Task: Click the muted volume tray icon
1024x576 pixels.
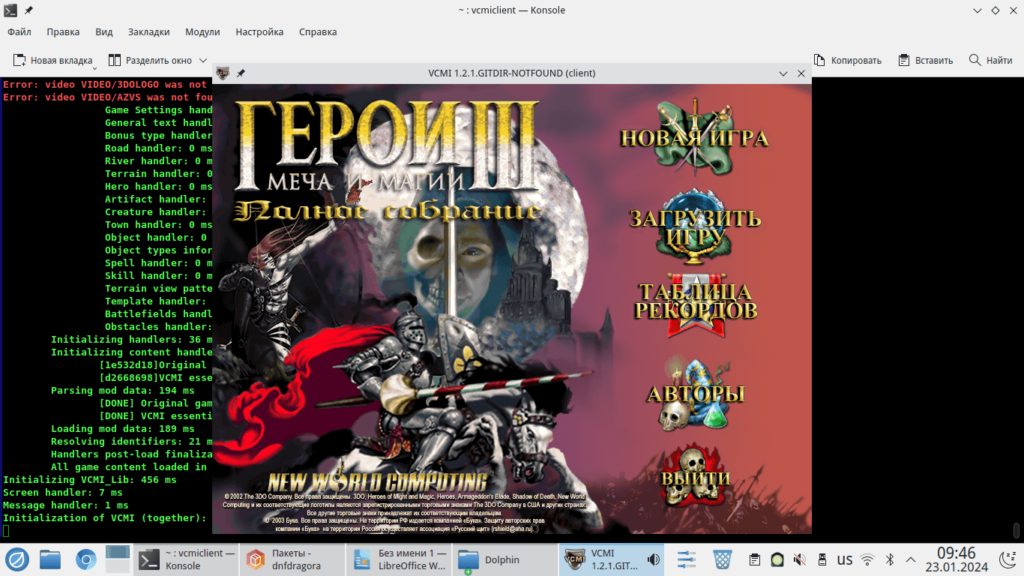Action: [799, 560]
